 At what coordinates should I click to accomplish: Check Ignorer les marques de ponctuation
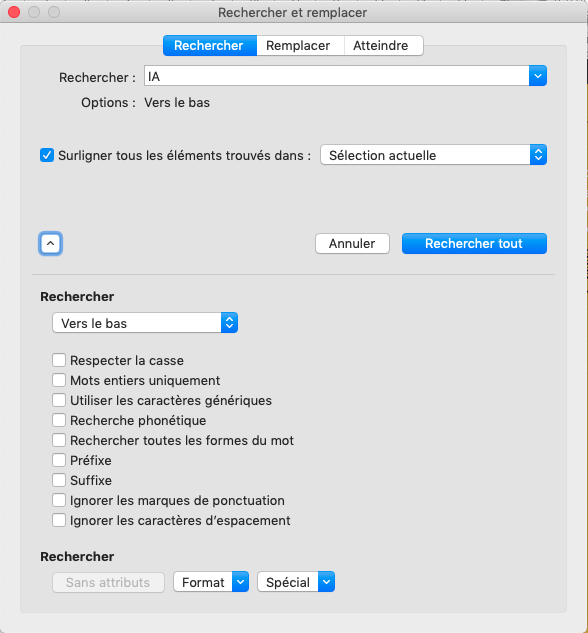coord(59,500)
